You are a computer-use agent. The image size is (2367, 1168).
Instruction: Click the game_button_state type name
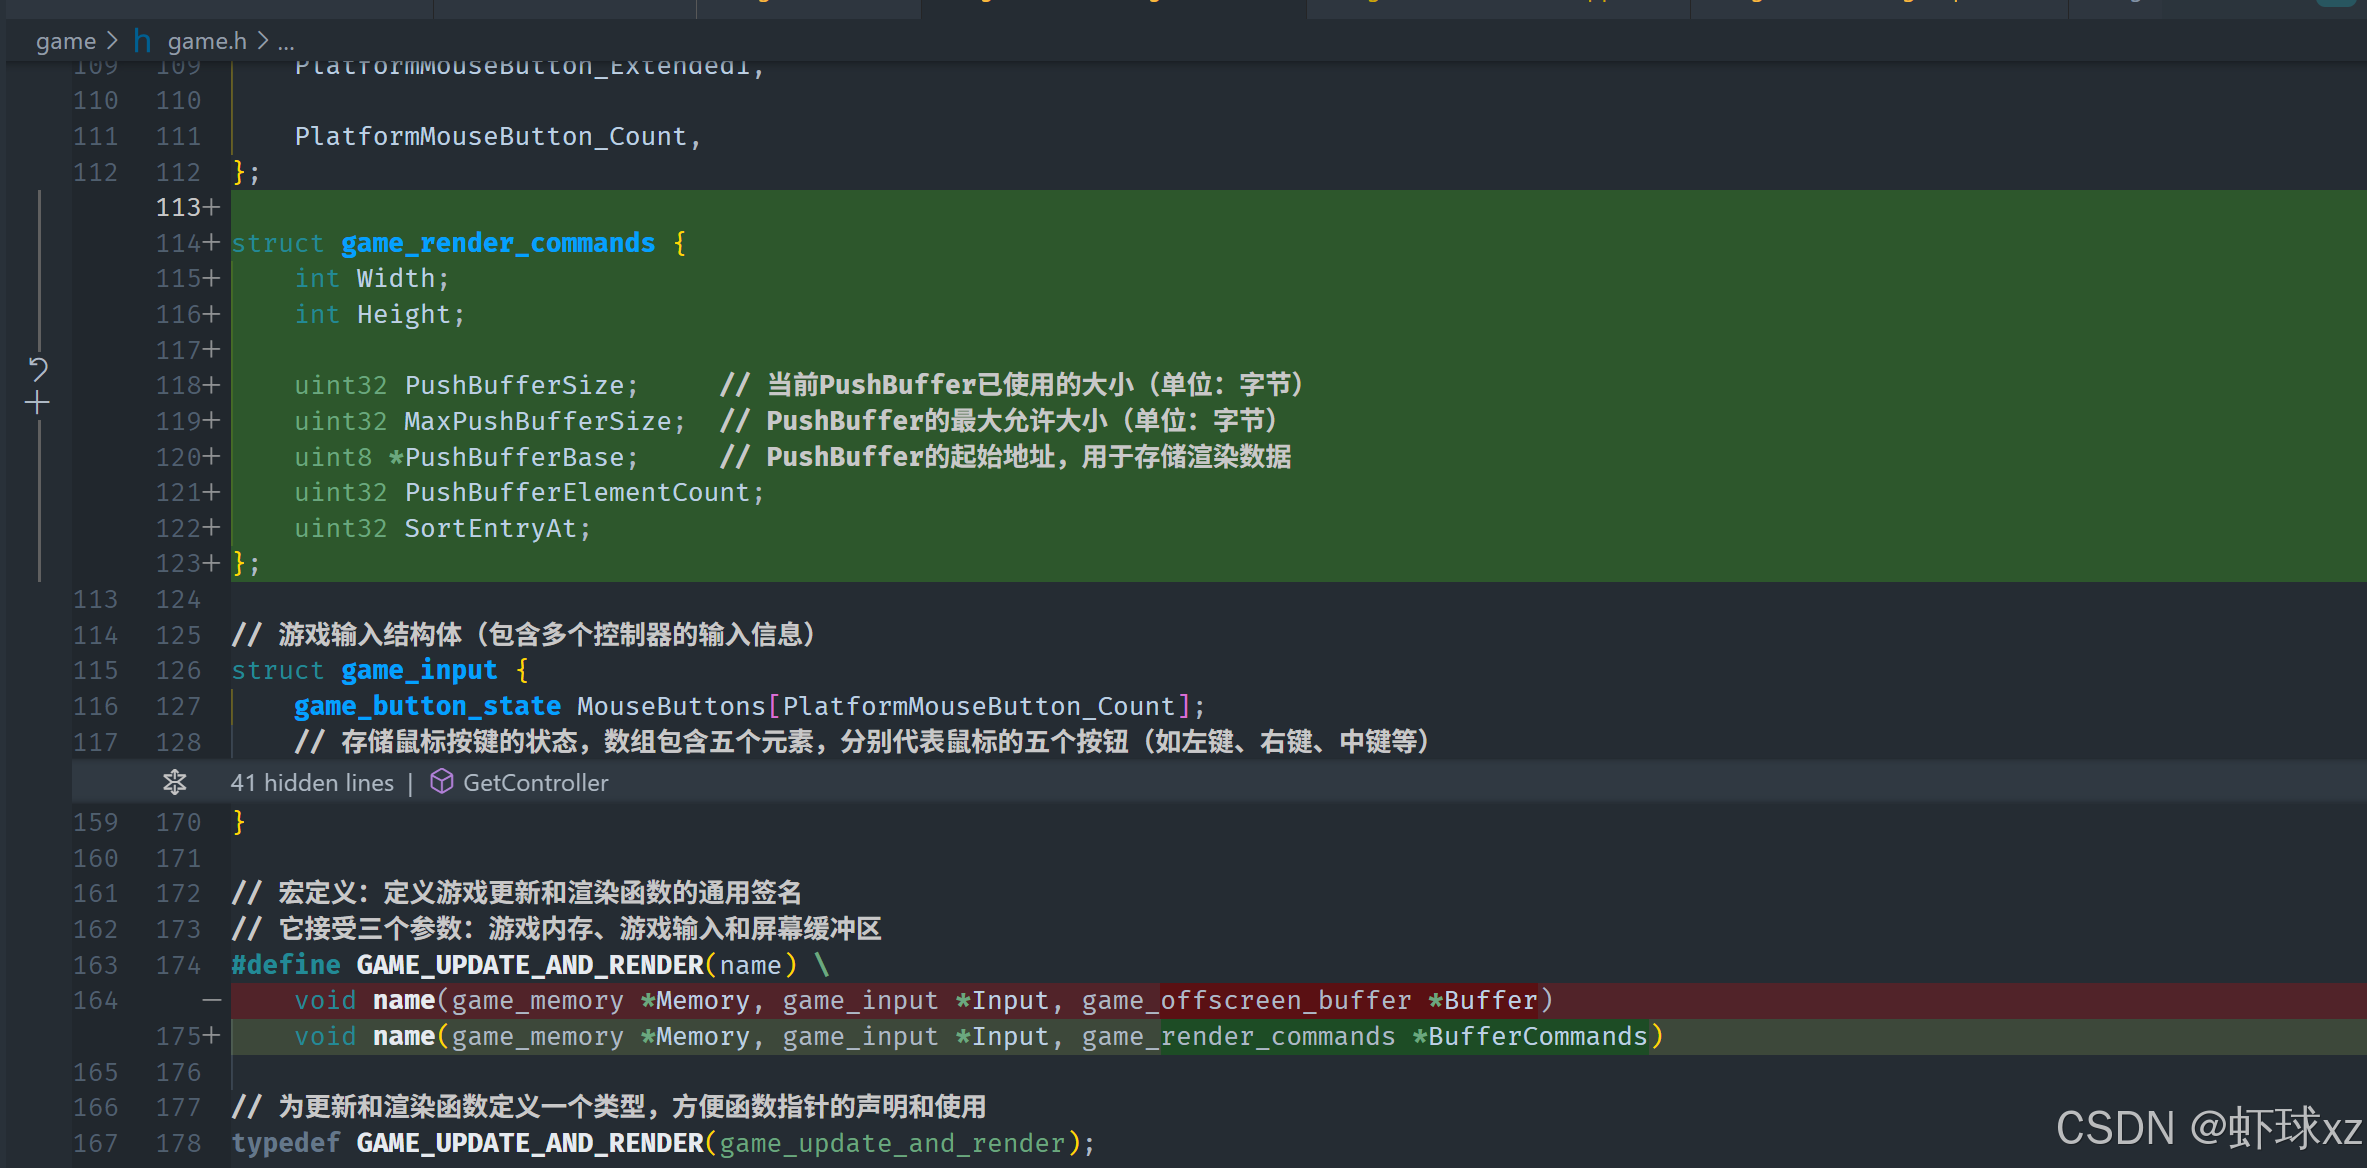pyautogui.click(x=427, y=706)
